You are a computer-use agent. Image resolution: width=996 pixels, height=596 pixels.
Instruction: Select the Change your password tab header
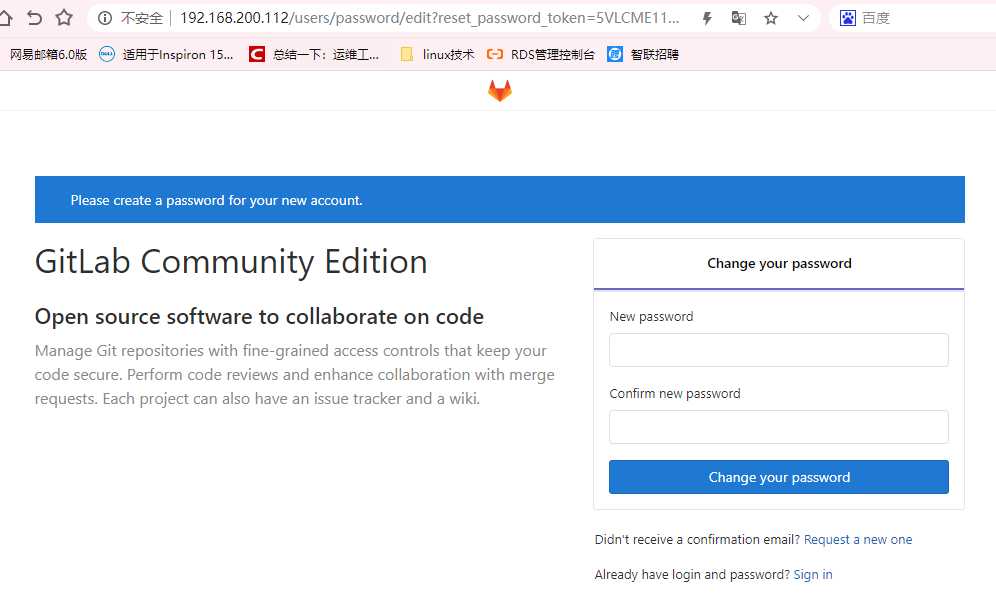click(779, 264)
